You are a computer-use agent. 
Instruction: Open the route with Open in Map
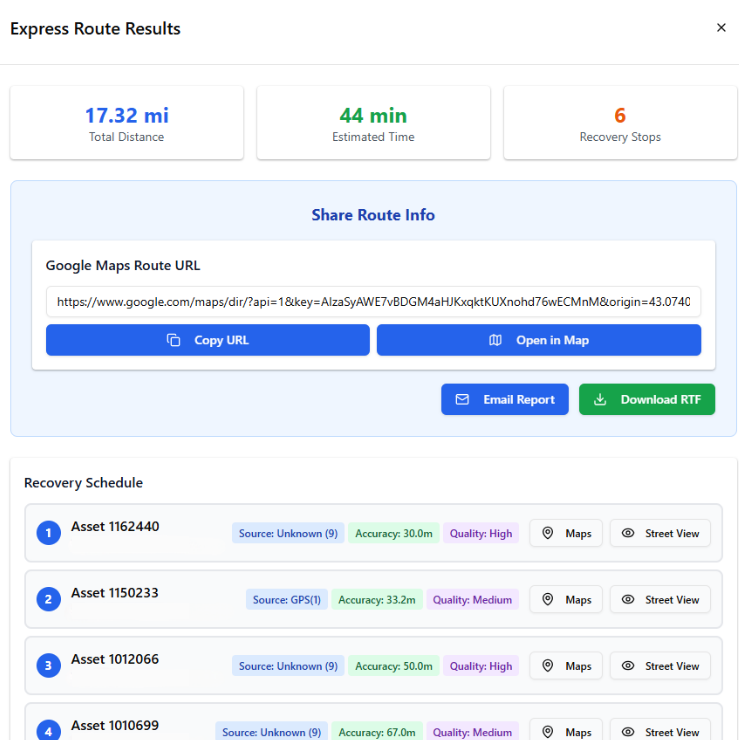(x=538, y=340)
